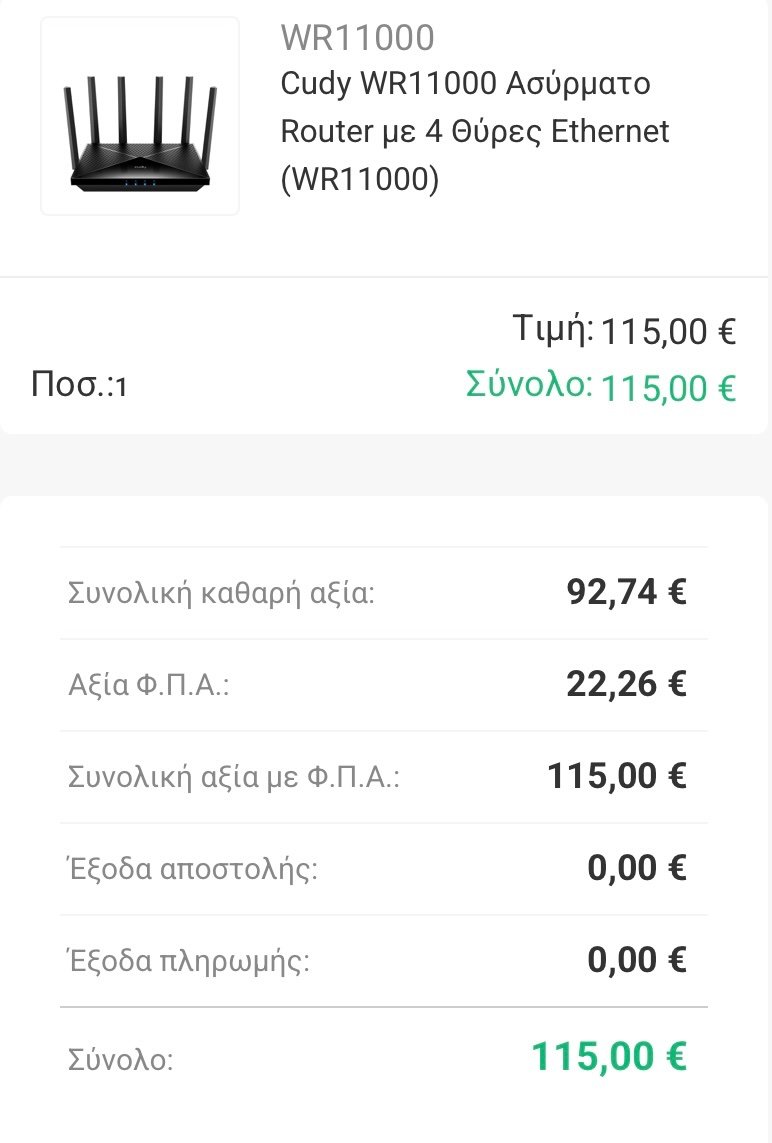Select the Συνολική αξία με Φ.Π.Α. label
The height and width of the screenshot is (1143, 772).
coord(234,777)
